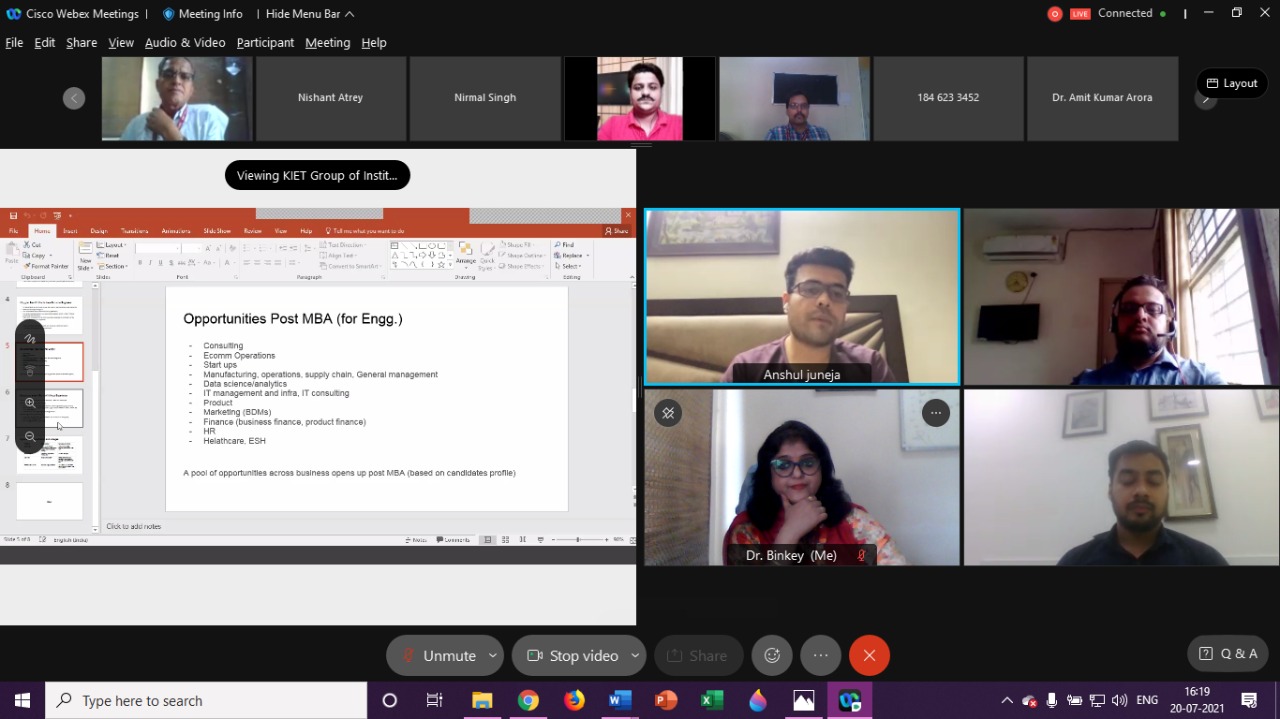The image size is (1280, 719).
Task: Expand video options arrow beside Stop video
Action: click(634, 655)
